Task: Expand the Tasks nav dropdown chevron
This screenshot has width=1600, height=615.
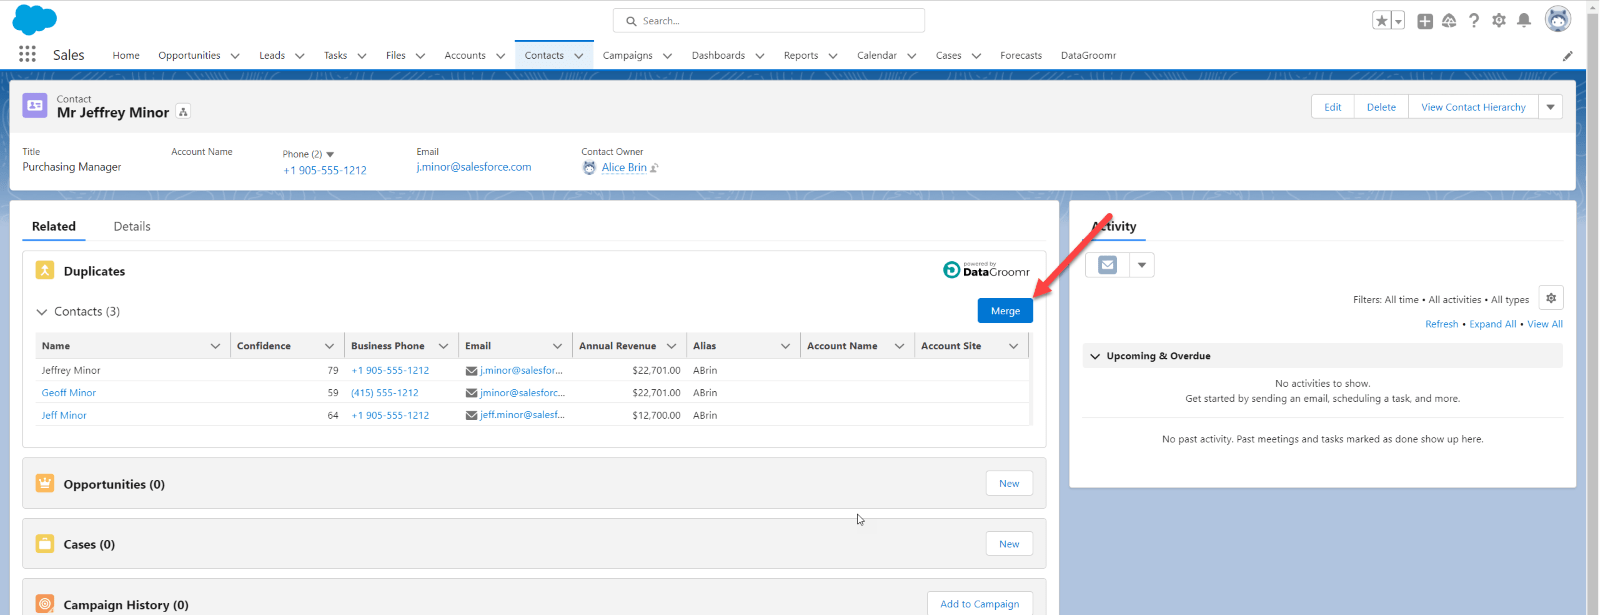Action: tap(362, 56)
